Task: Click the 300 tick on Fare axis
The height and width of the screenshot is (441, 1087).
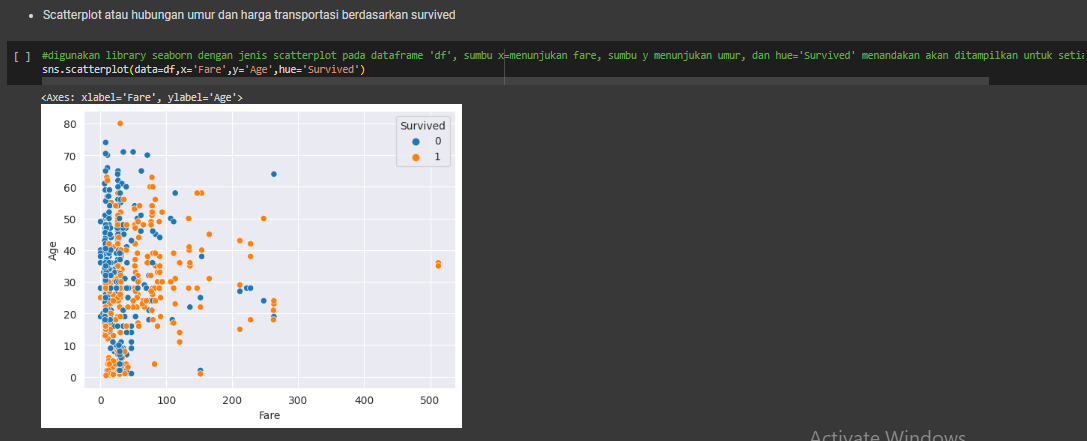Action: coord(297,400)
